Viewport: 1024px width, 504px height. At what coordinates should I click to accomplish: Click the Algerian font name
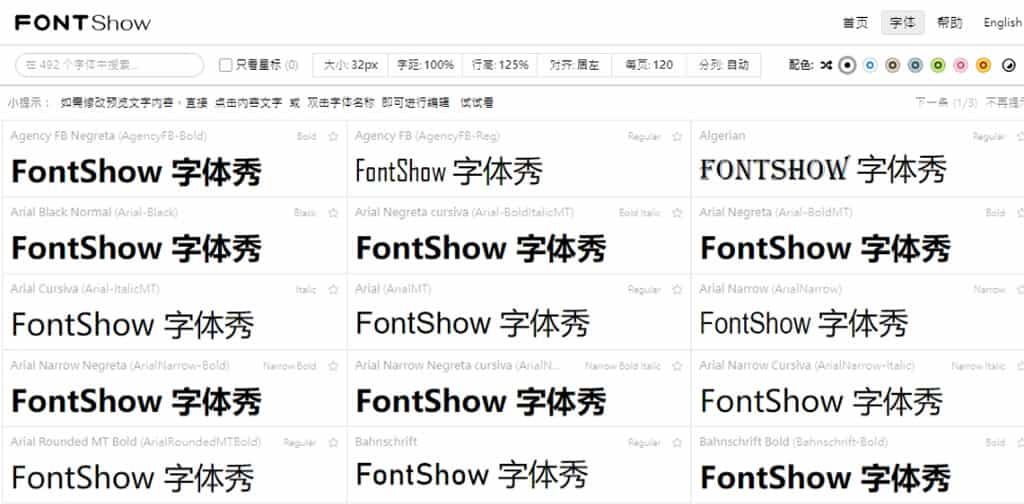[x=722, y=136]
